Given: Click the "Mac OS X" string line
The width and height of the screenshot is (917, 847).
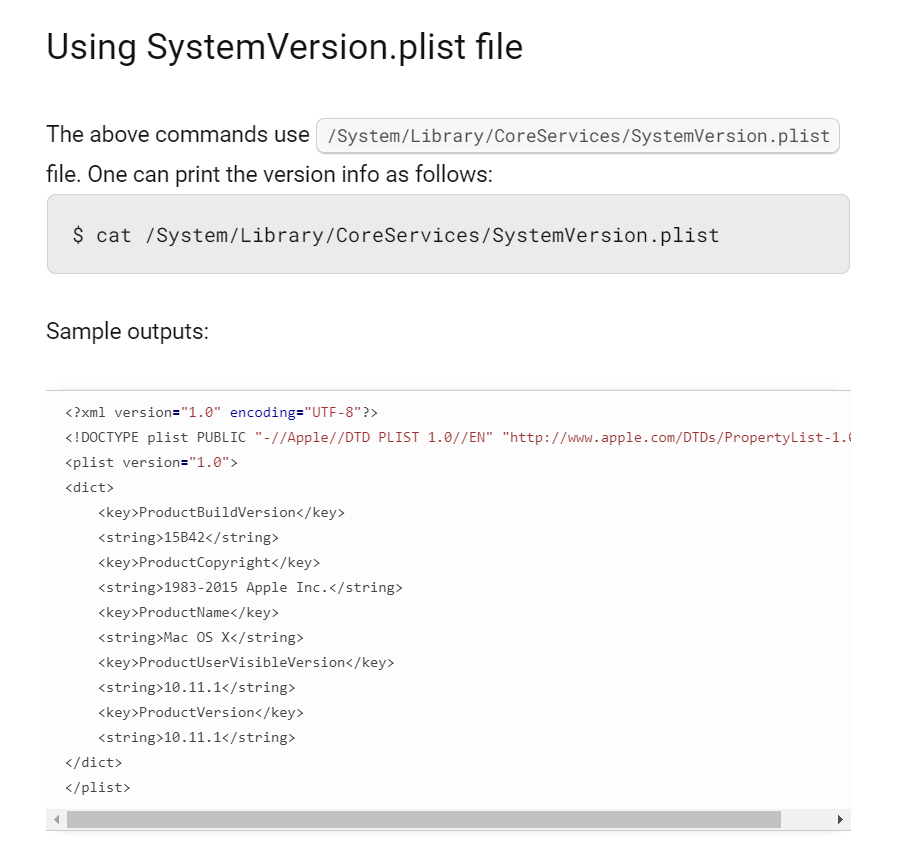Looking at the screenshot, I should (200, 637).
